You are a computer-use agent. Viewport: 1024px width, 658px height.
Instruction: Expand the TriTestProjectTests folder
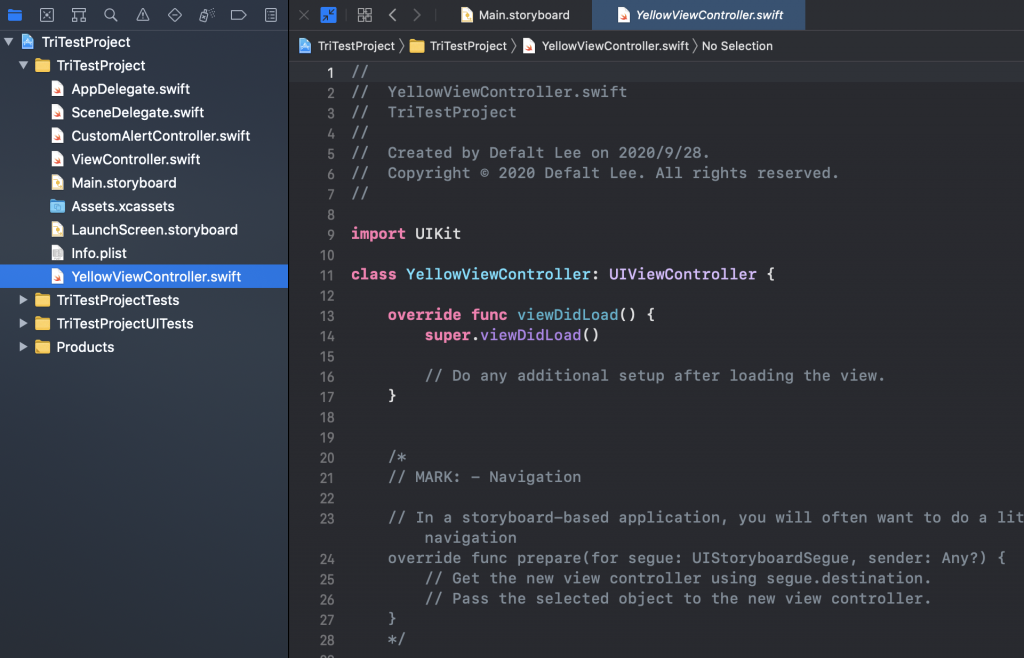click(24, 300)
